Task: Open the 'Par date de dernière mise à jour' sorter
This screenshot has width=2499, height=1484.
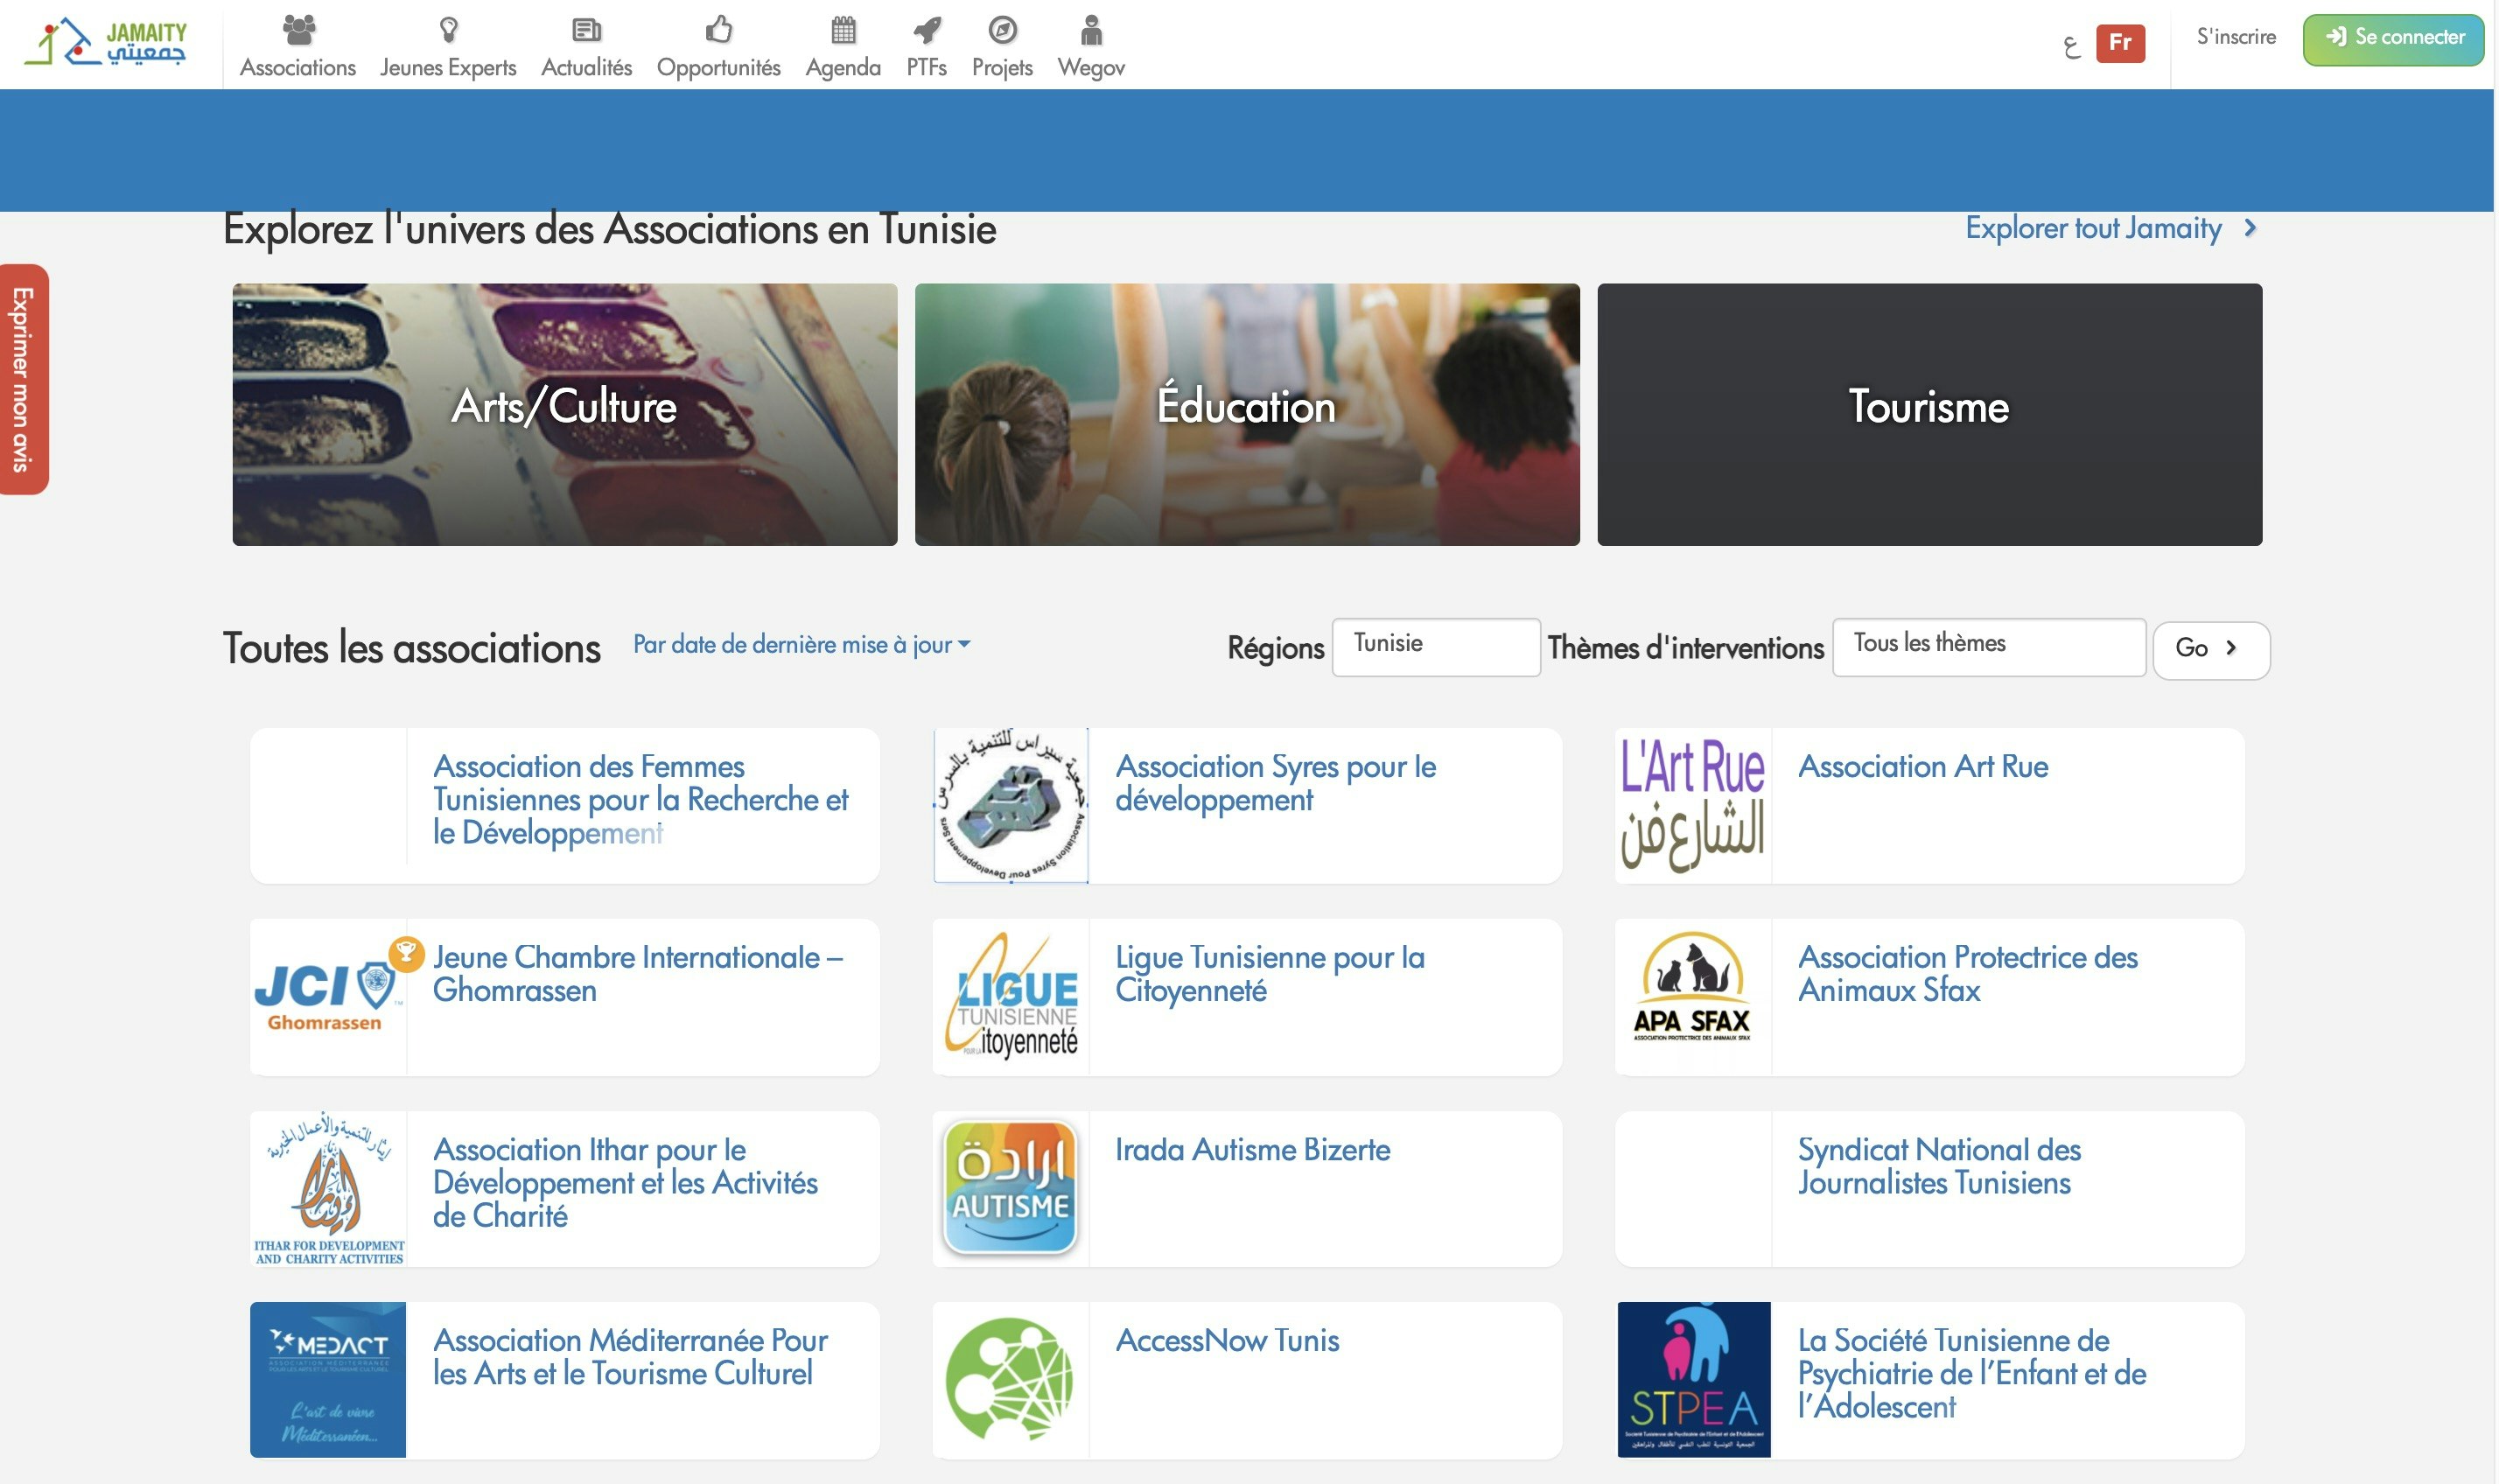Action: point(800,645)
